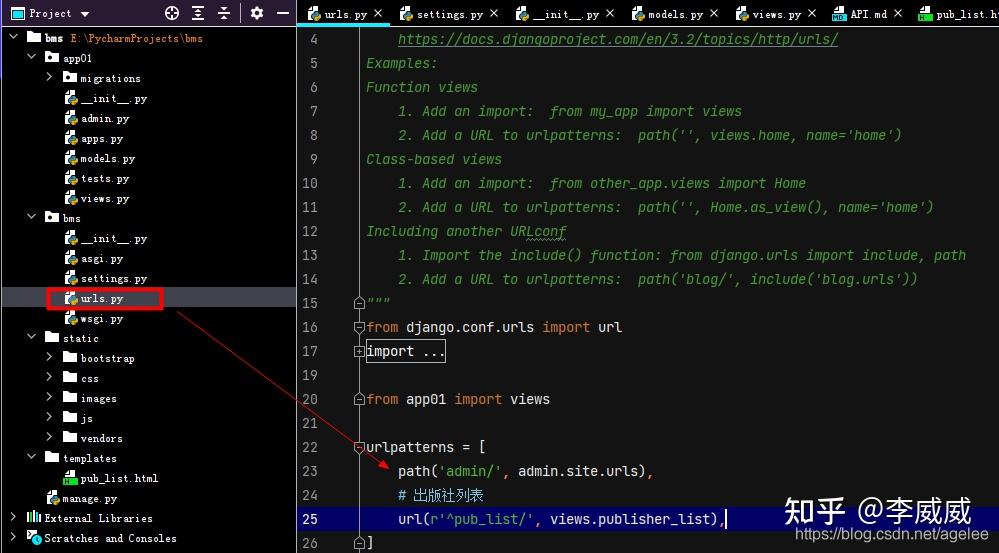
Task: Expand Scratches and Consoles node
Action: 13,537
